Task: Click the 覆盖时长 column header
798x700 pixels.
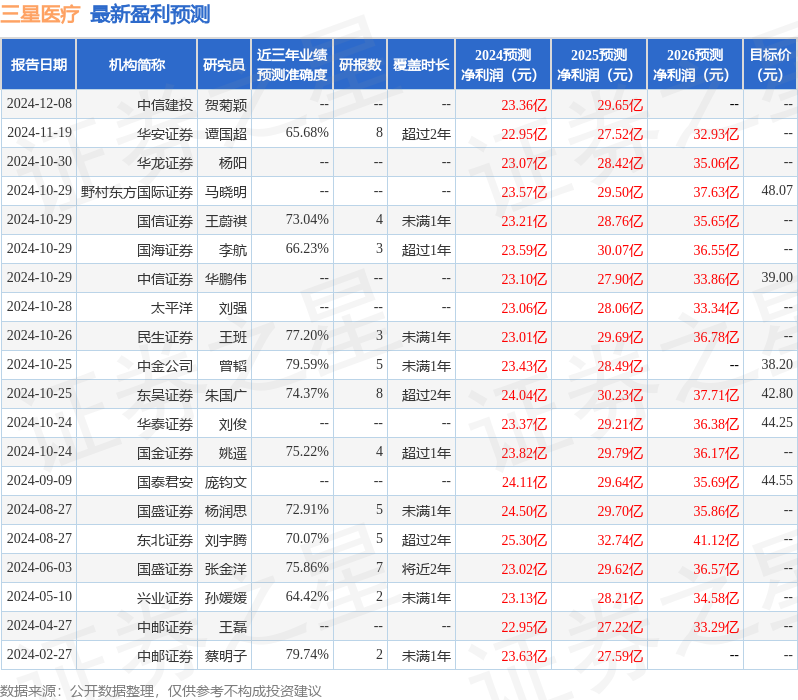Action: 421,65
